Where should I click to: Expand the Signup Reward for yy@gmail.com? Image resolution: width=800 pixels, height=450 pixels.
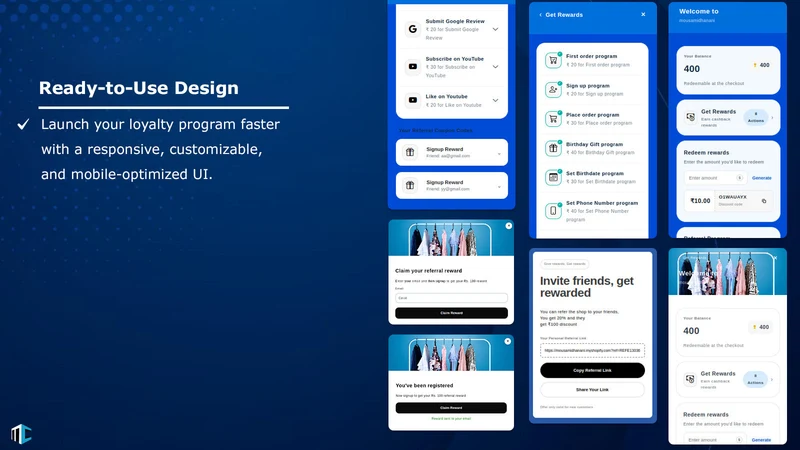pos(498,187)
